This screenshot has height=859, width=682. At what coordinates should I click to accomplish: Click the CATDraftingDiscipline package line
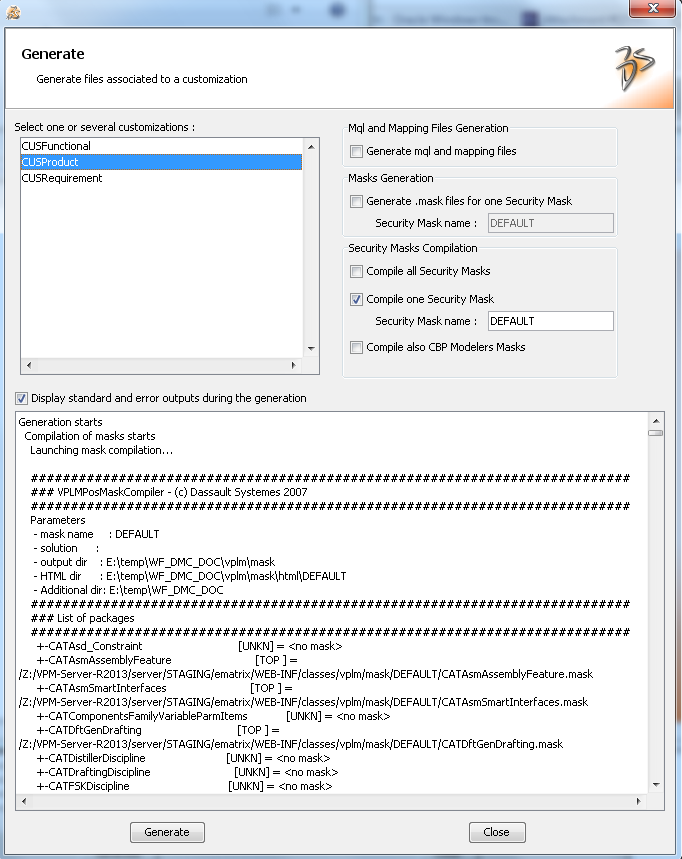(187, 772)
